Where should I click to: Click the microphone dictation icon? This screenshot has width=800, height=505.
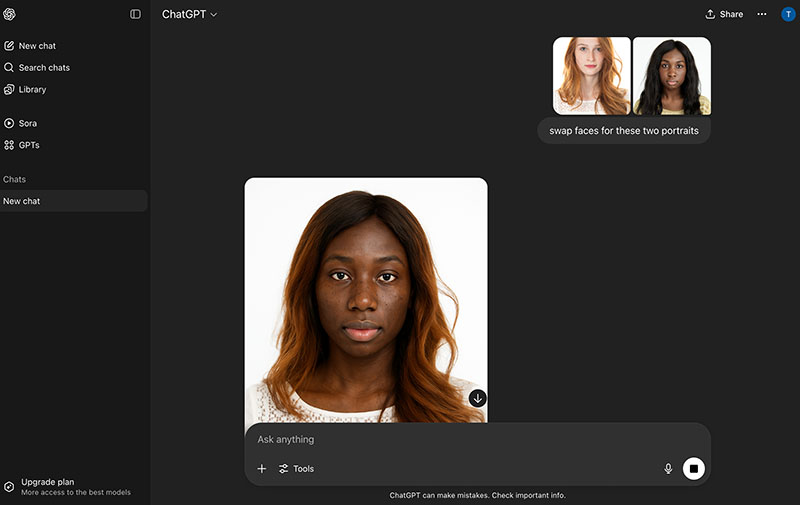[x=668, y=469]
